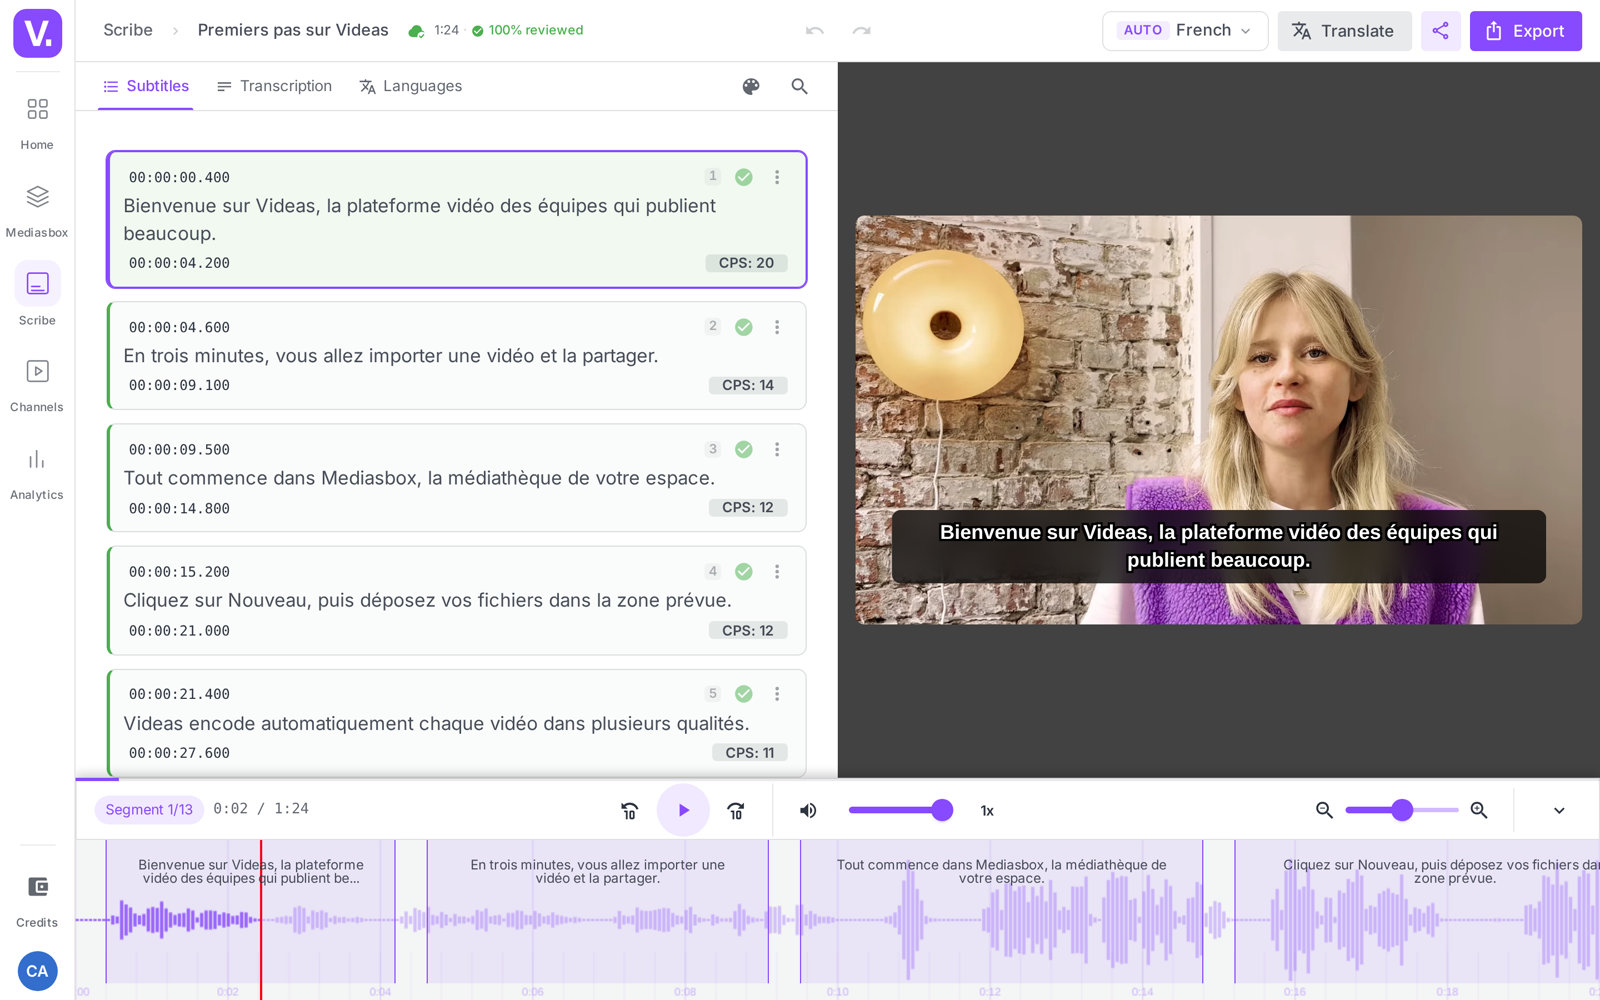Switch to the Subtitles tab
The image size is (1600, 1000).
pyautogui.click(x=146, y=86)
